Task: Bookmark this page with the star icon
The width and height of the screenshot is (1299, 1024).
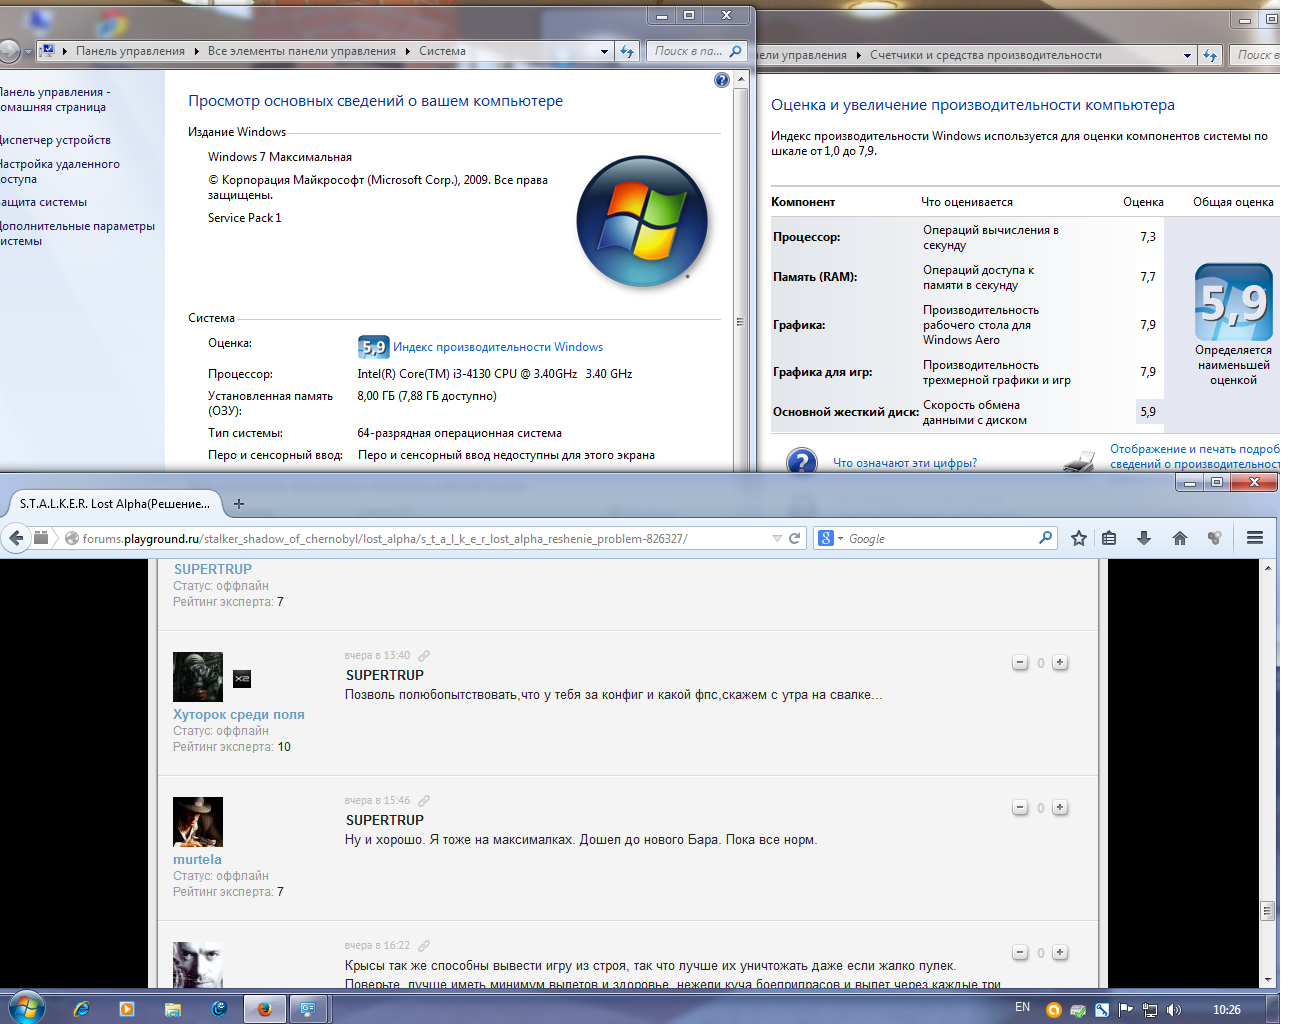Action: pos(1078,538)
